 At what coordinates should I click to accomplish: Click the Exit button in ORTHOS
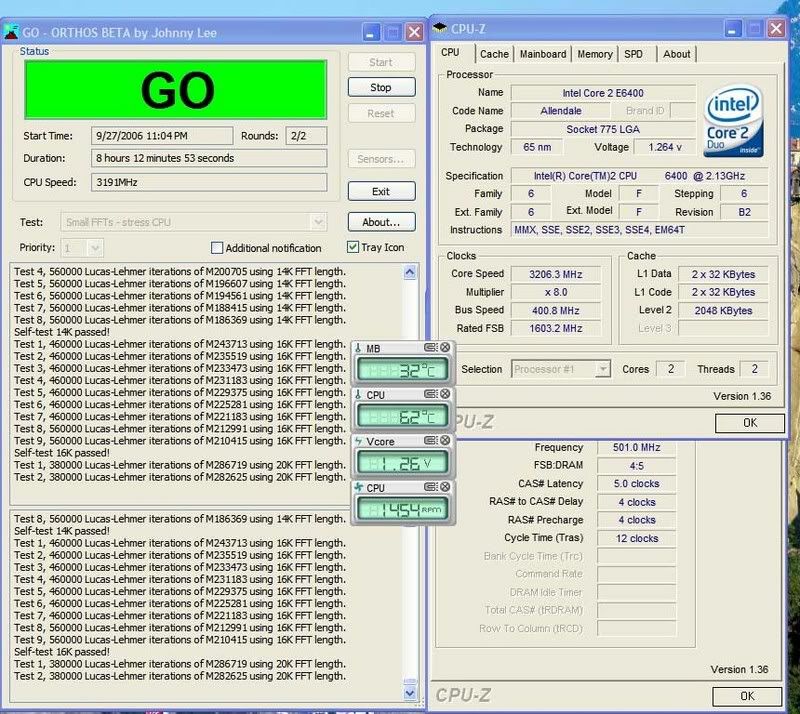[381, 191]
